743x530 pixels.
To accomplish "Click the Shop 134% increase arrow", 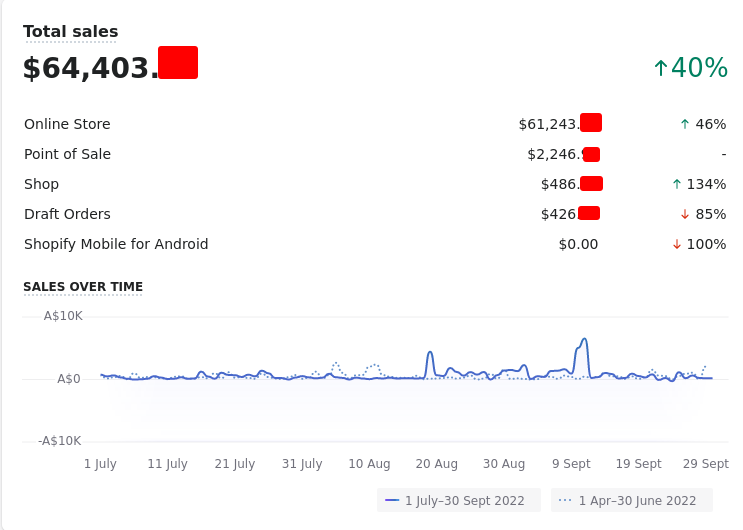I will 677,184.
